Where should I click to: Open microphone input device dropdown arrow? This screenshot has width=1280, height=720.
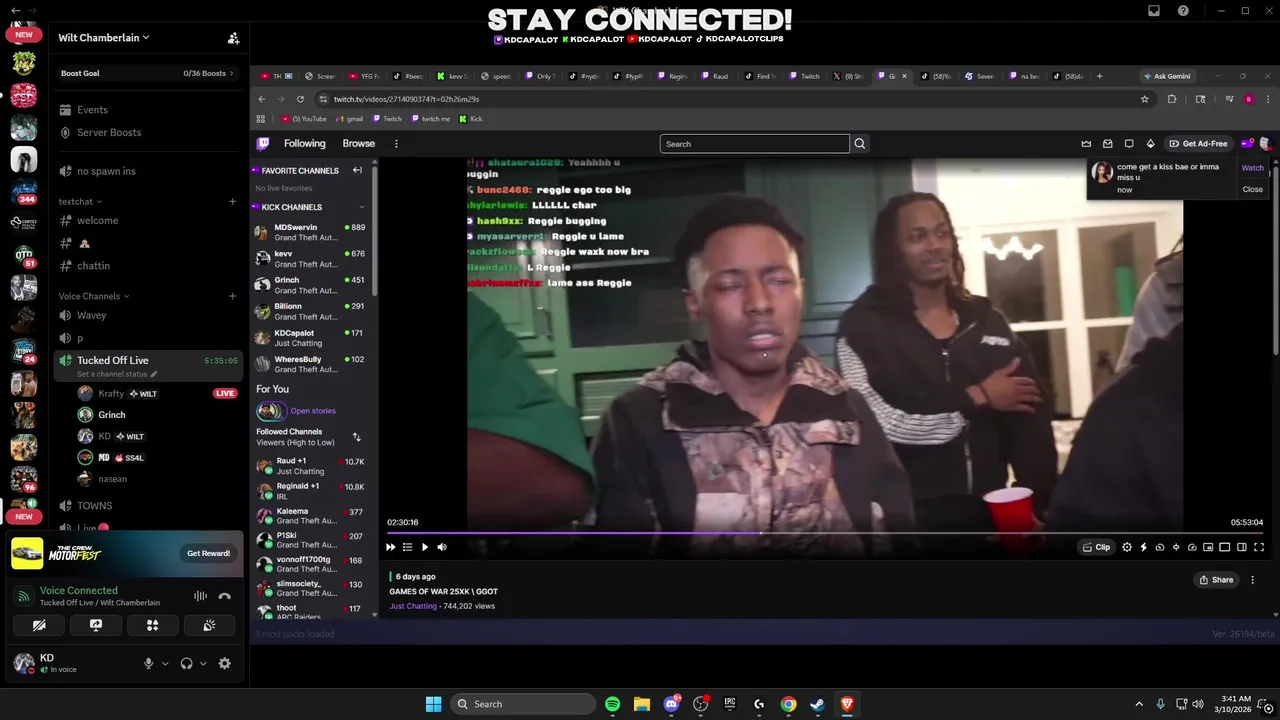click(165, 663)
